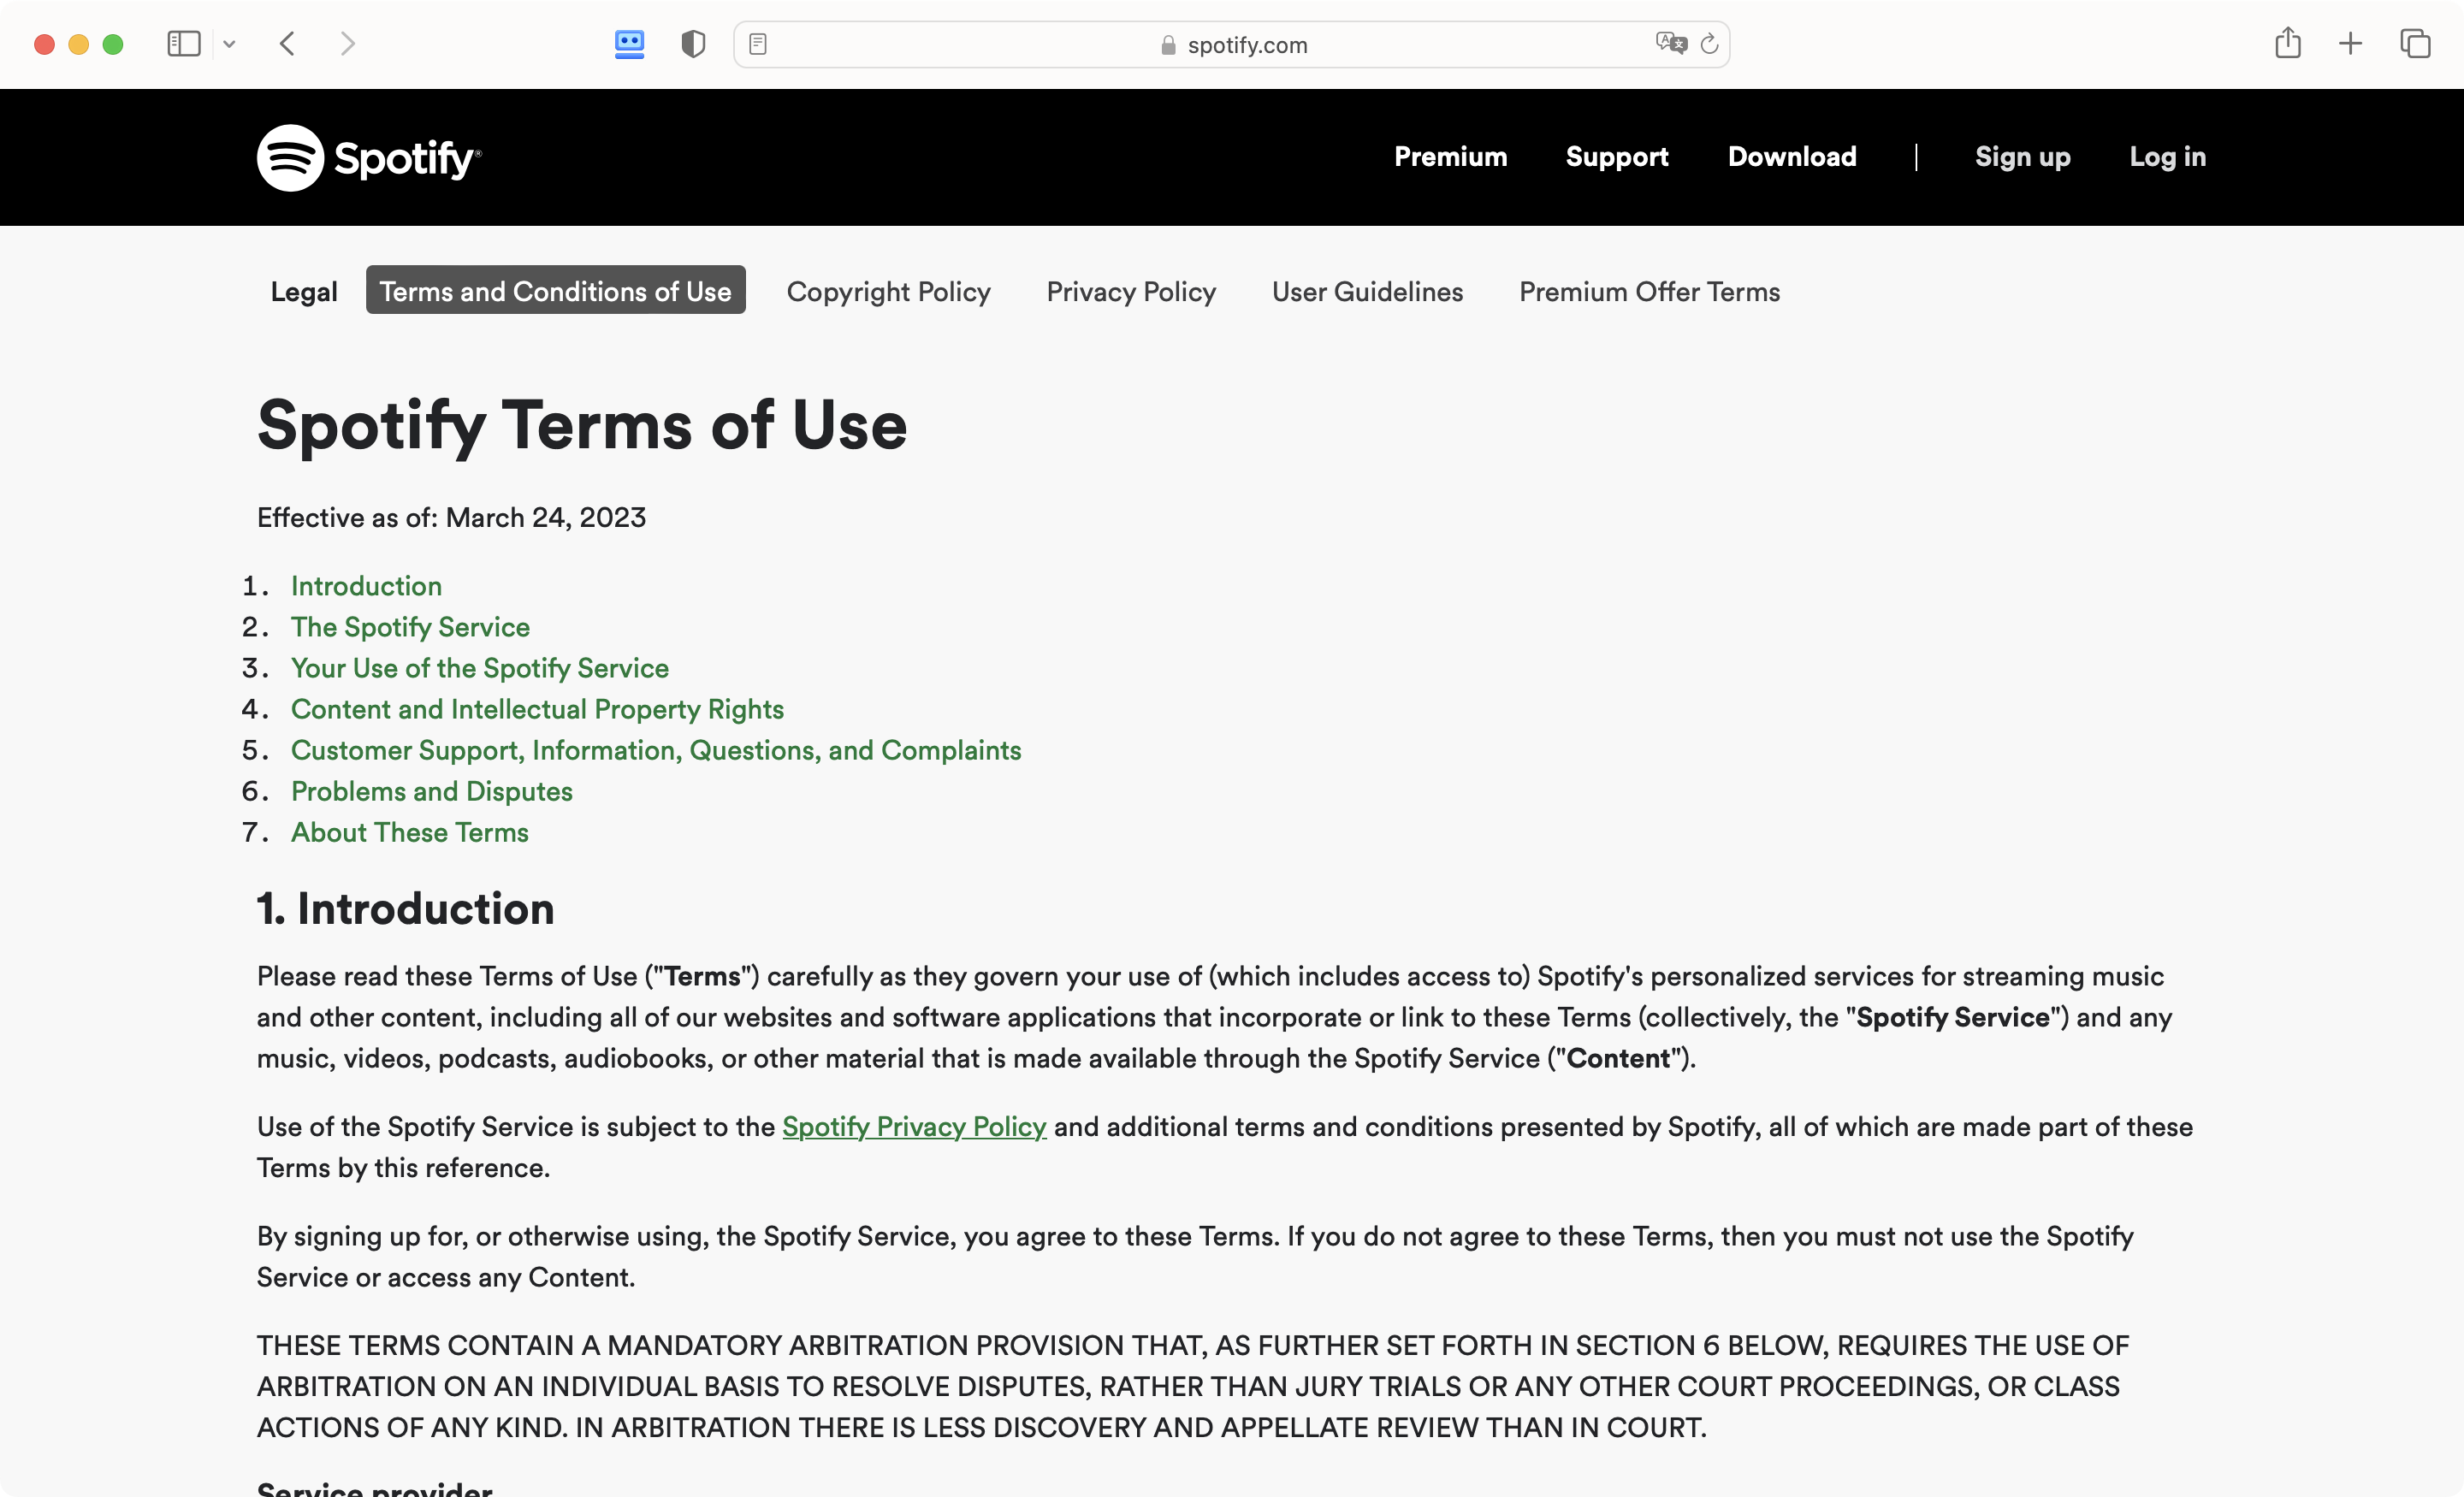The height and width of the screenshot is (1497, 2464).
Task: Click the spotify.com address field
Action: tap(1232, 45)
